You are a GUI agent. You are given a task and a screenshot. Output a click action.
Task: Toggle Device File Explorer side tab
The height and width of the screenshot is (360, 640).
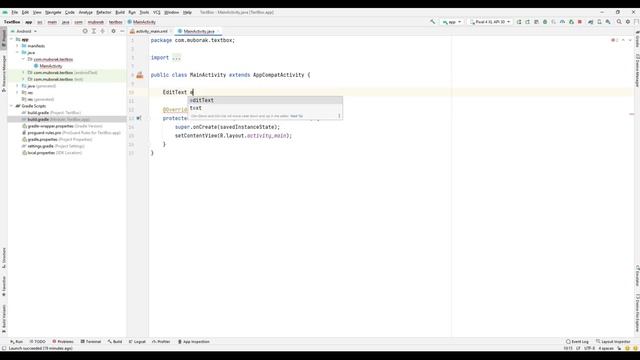pyautogui.click(x=637, y=313)
